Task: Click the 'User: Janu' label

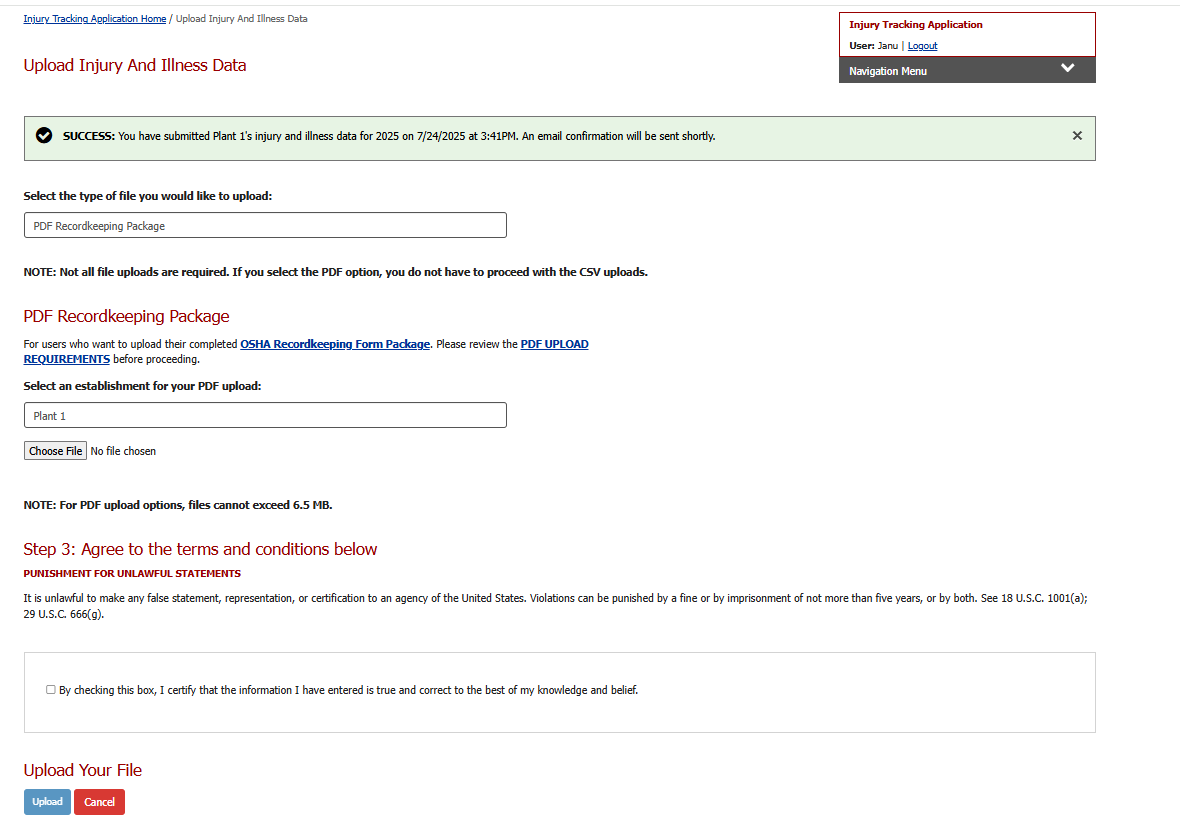Action: 873,46
